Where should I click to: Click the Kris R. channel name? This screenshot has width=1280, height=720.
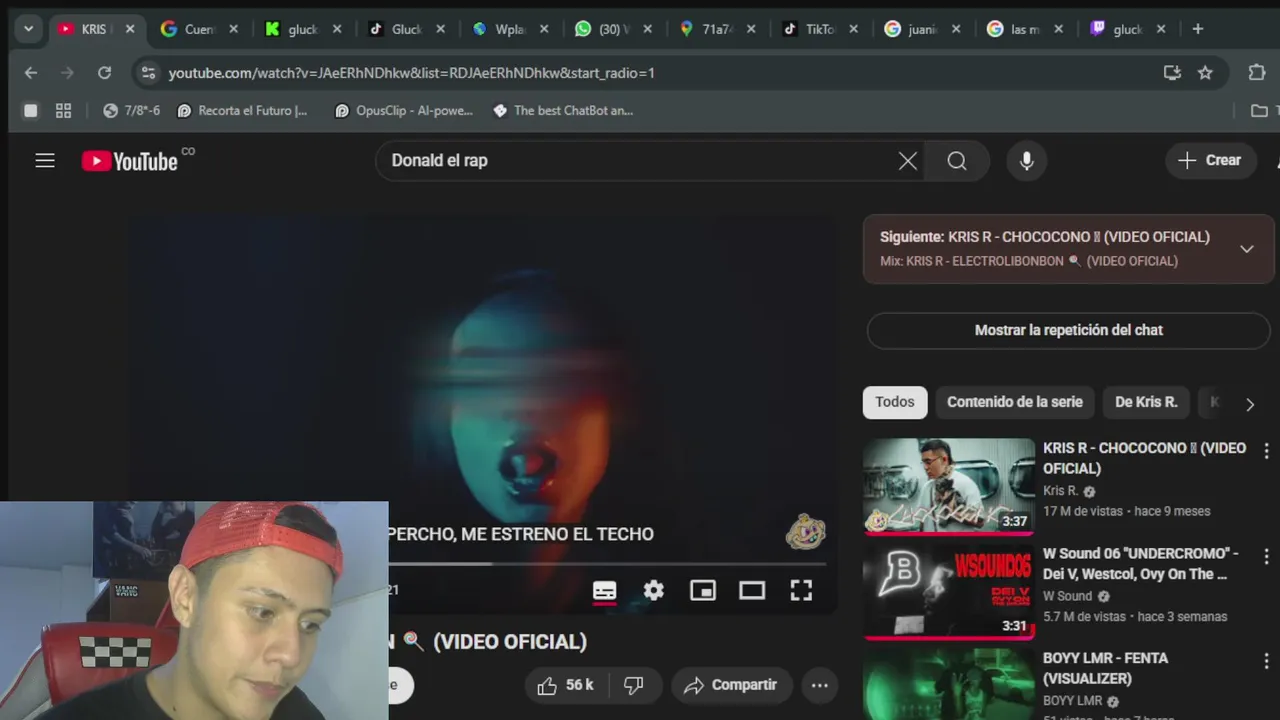[1060, 491]
